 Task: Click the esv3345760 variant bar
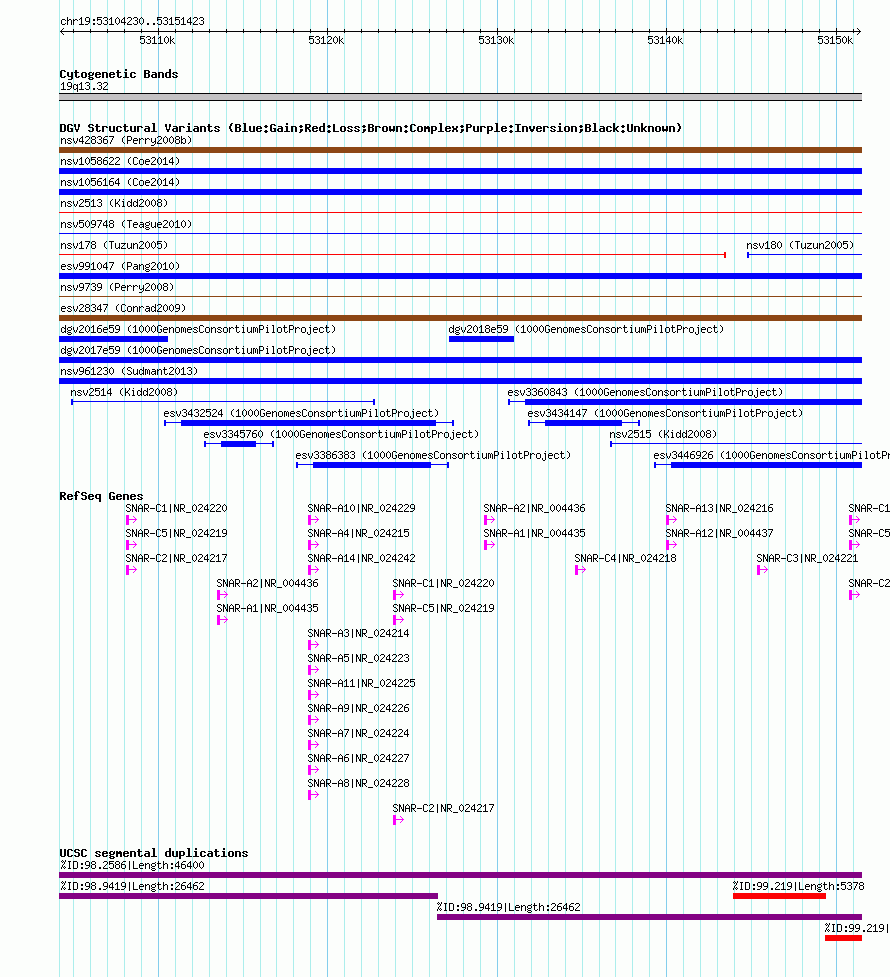pos(239,444)
